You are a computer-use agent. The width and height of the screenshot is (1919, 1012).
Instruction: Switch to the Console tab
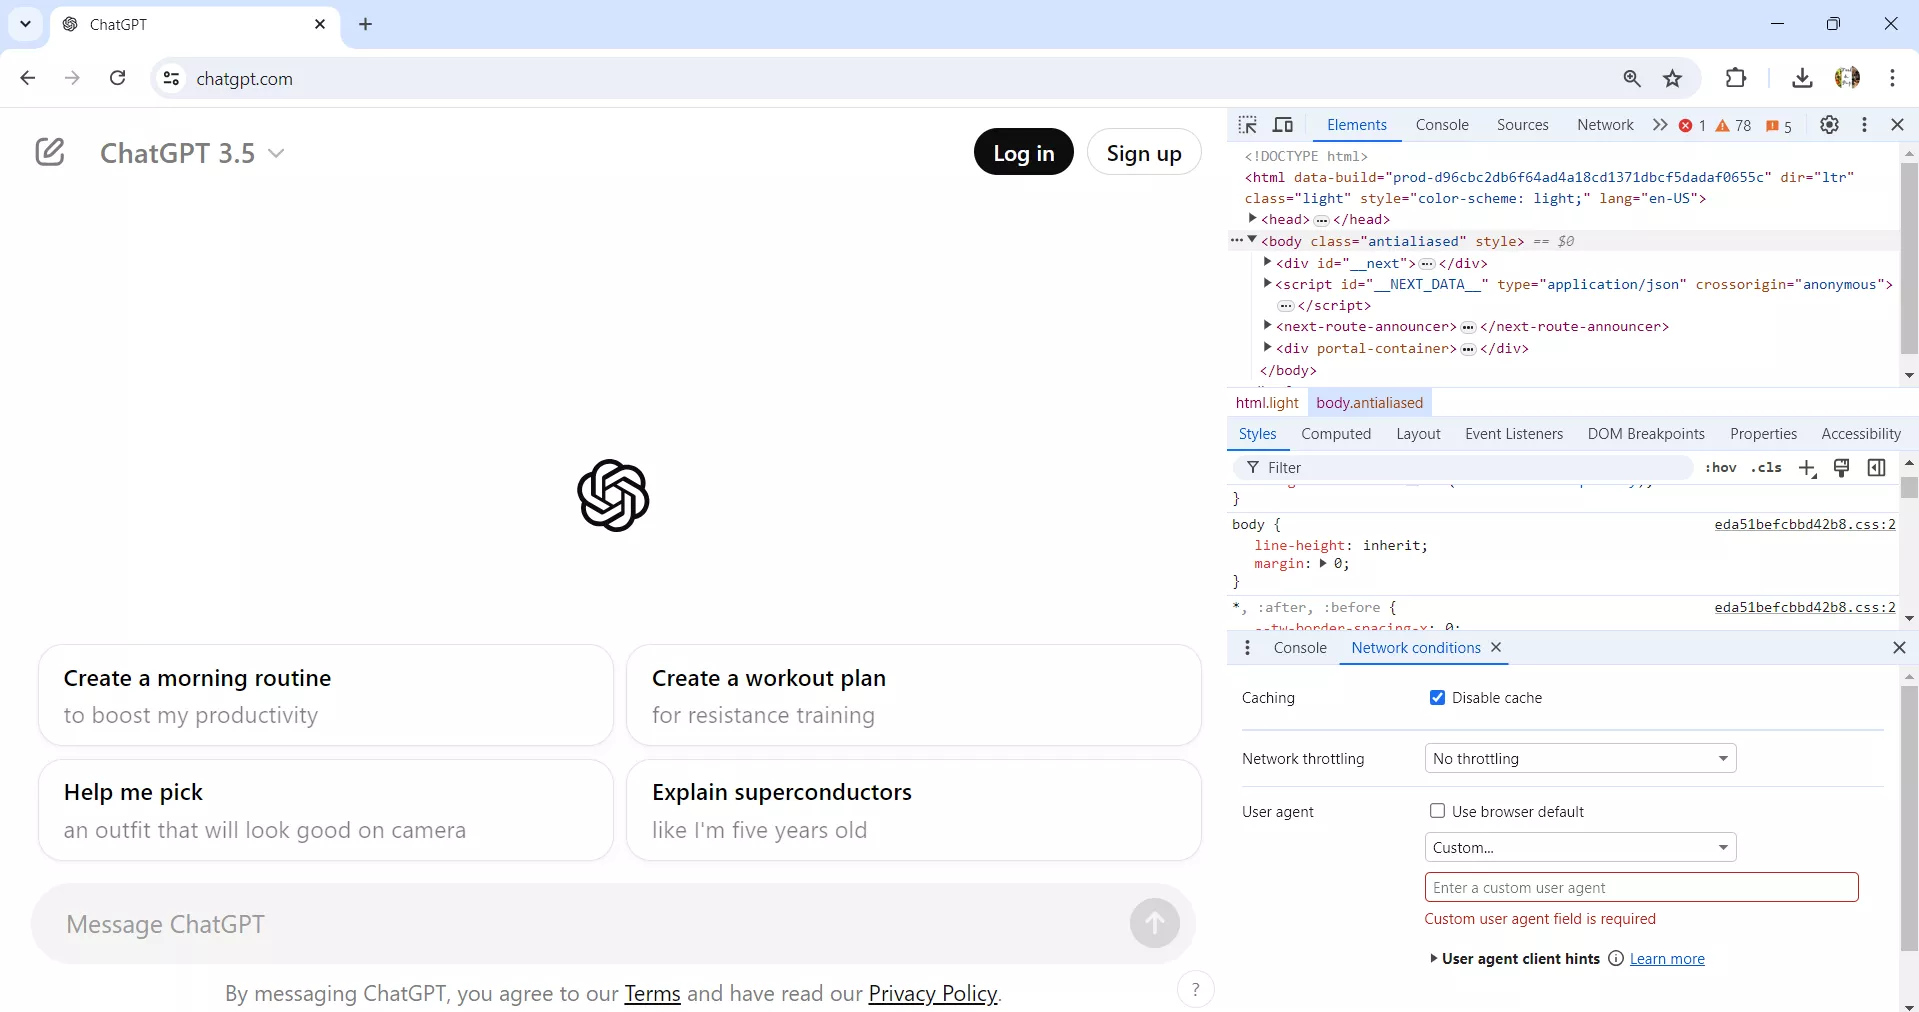1442,125
